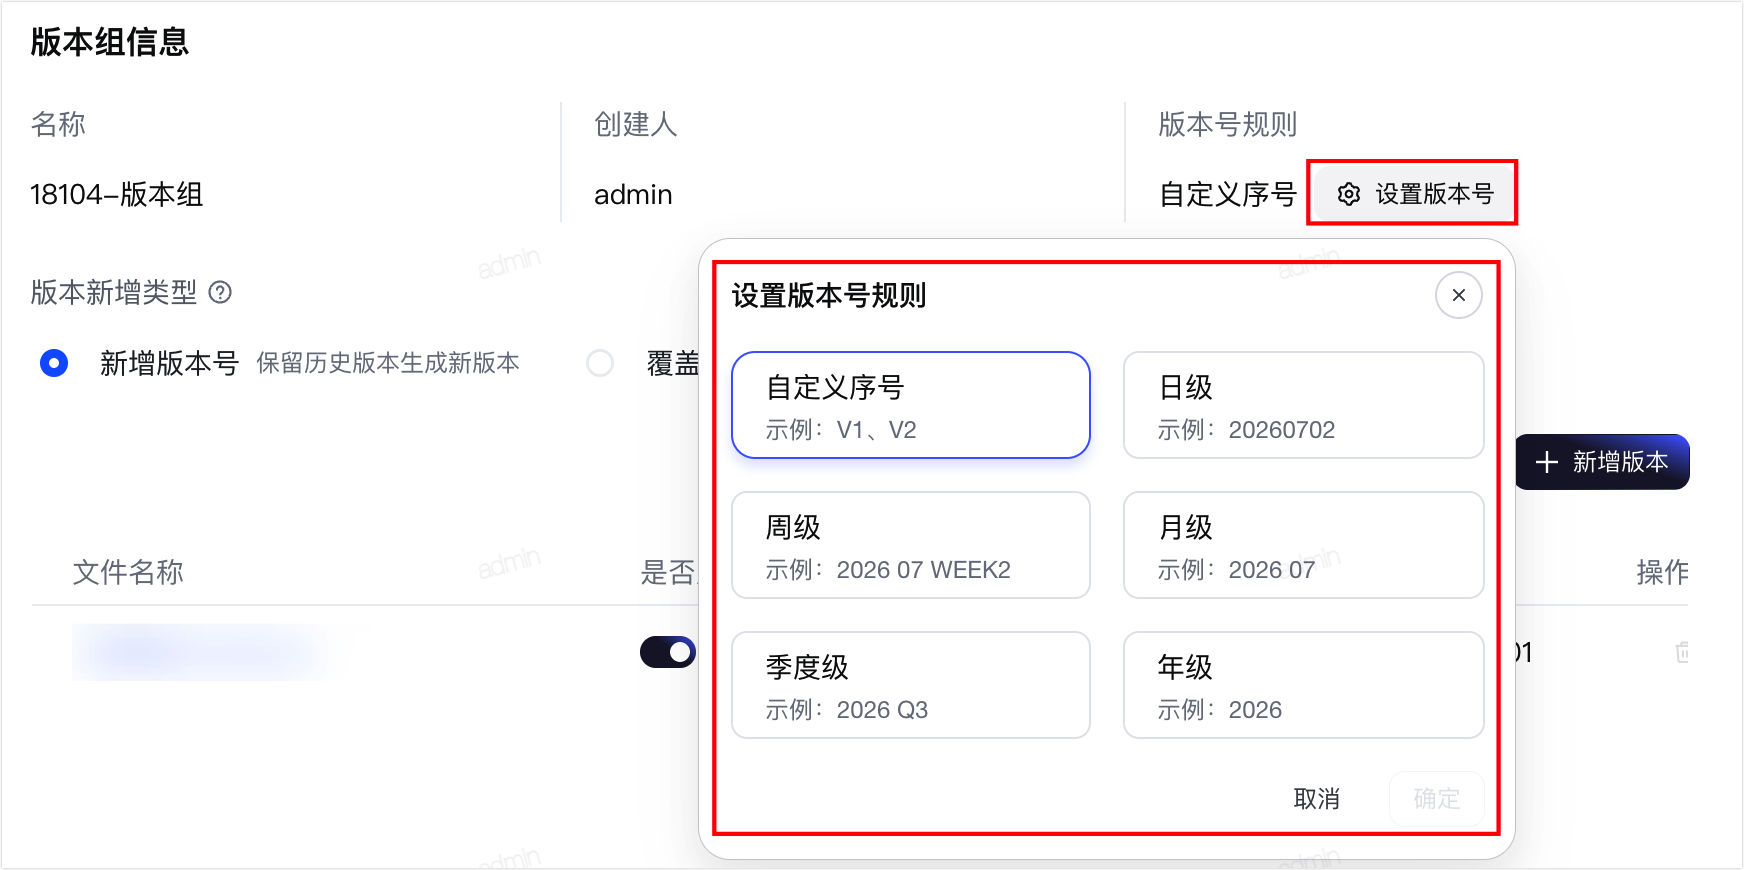Select the 新增版本号 radio option
Image resolution: width=1744 pixels, height=870 pixels.
[x=54, y=363]
